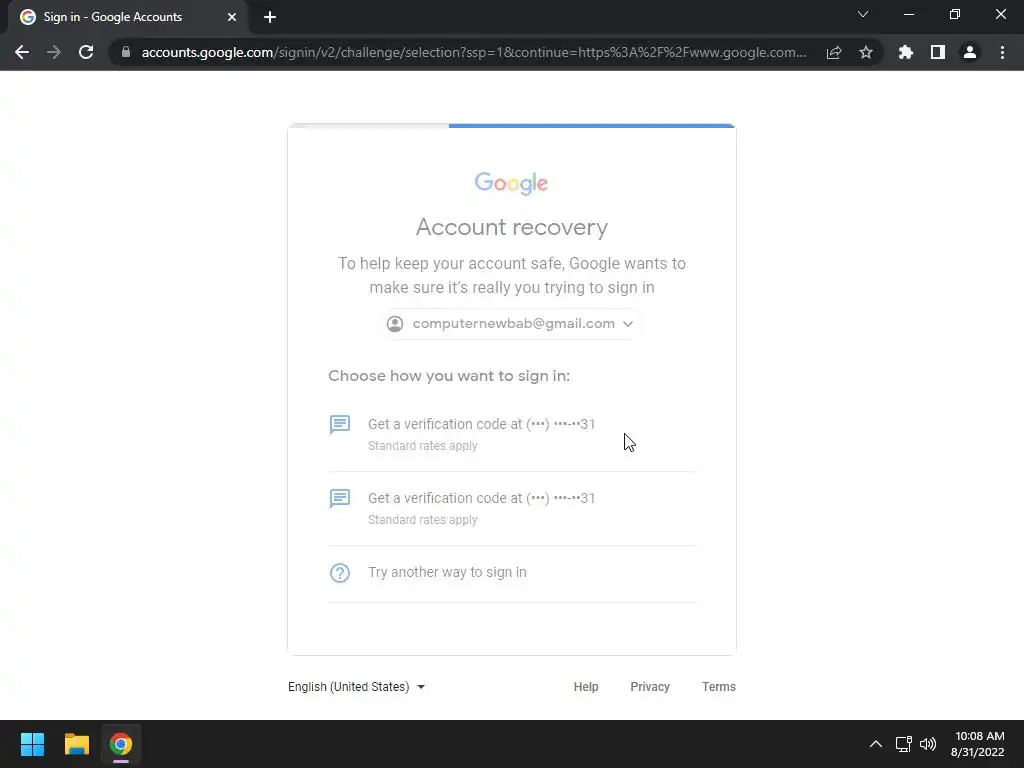Open the Chrome profile avatar icon
This screenshot has width=1024, height=768.
point(970,52)
